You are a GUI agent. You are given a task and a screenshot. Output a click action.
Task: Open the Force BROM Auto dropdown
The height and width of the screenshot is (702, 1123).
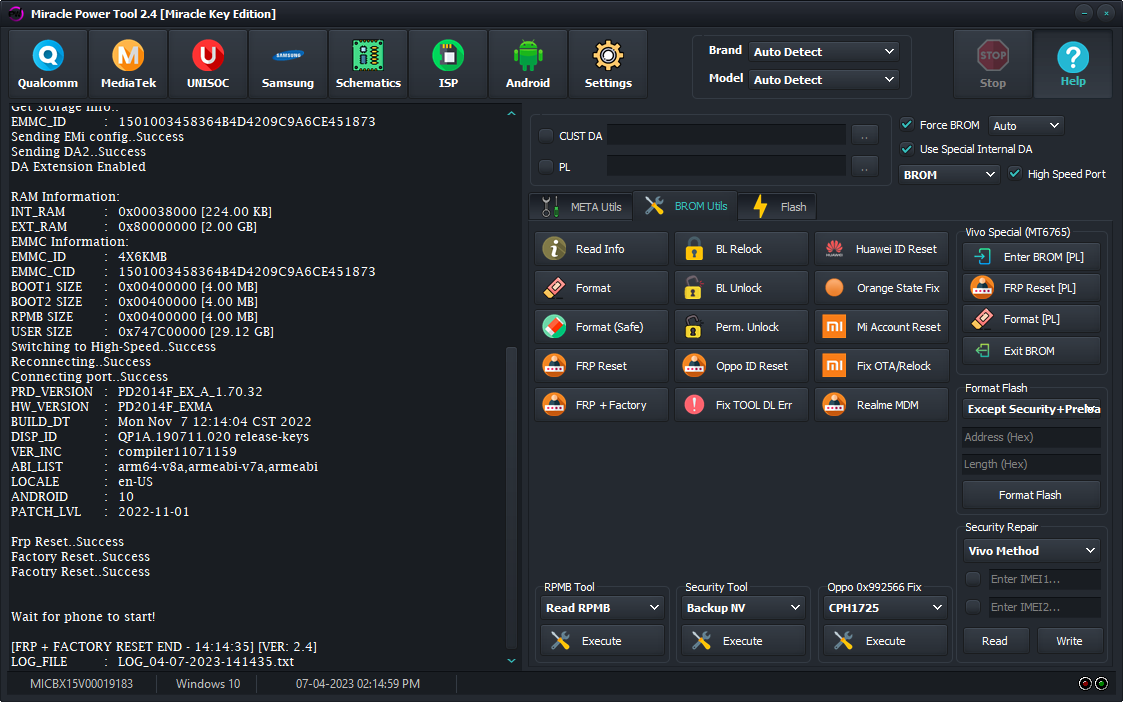click(x=1026, y=125)
